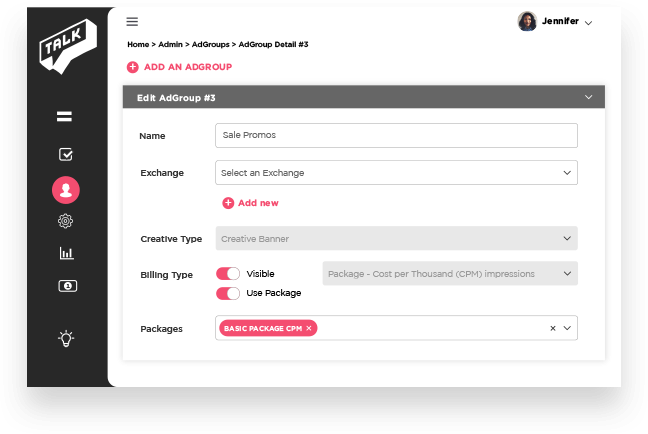Image resolution: width=648 pixels, height=434 pixels.
Task: Expand the Packages dropdown arrow
Action: click(567, 328)
